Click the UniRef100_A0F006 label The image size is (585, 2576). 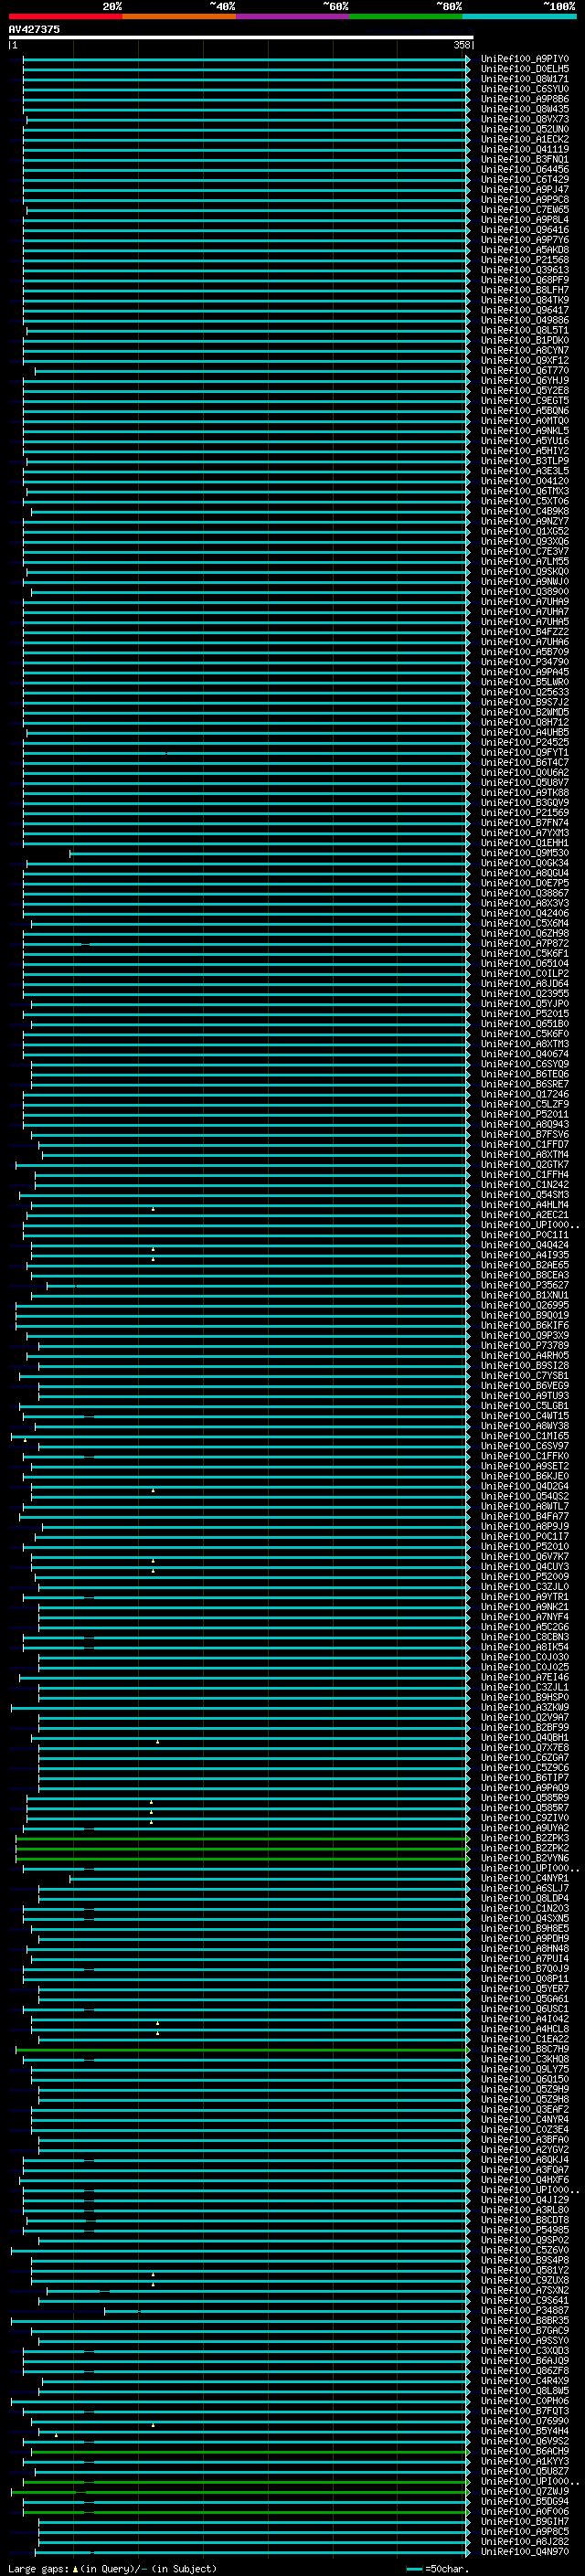525,2511
